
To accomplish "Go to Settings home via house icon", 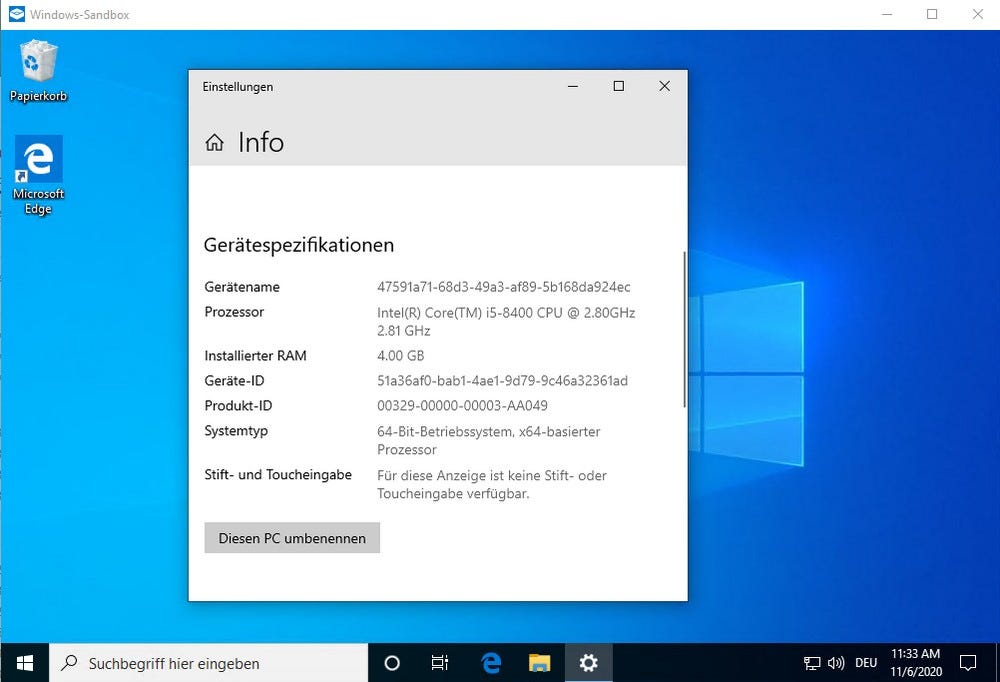I will pos(214,142).
